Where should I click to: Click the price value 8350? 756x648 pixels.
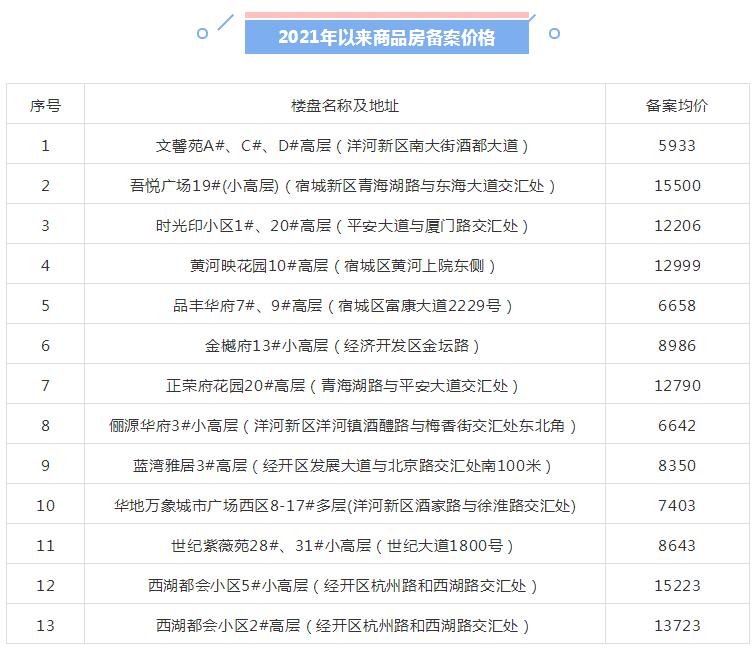677,466
